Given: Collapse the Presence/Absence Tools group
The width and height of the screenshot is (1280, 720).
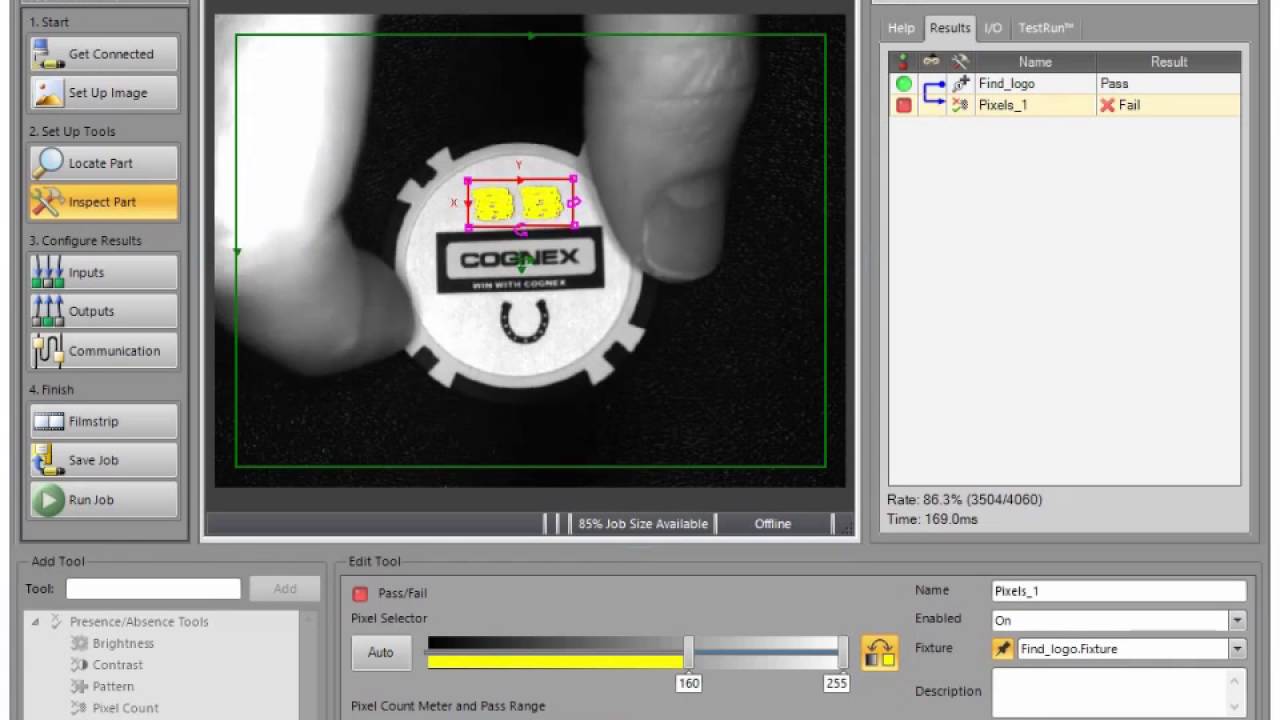Looking at the screenshot, I should [x=35, y=622].
